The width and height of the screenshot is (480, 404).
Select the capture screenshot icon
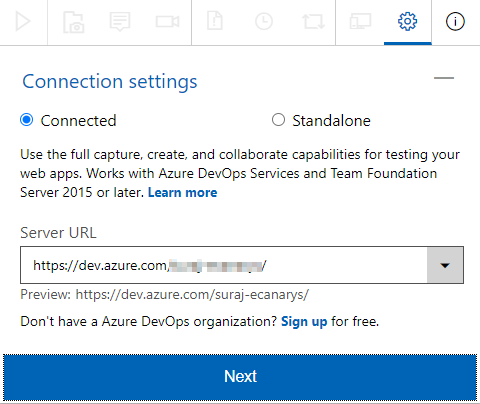(x=73, y=22)
